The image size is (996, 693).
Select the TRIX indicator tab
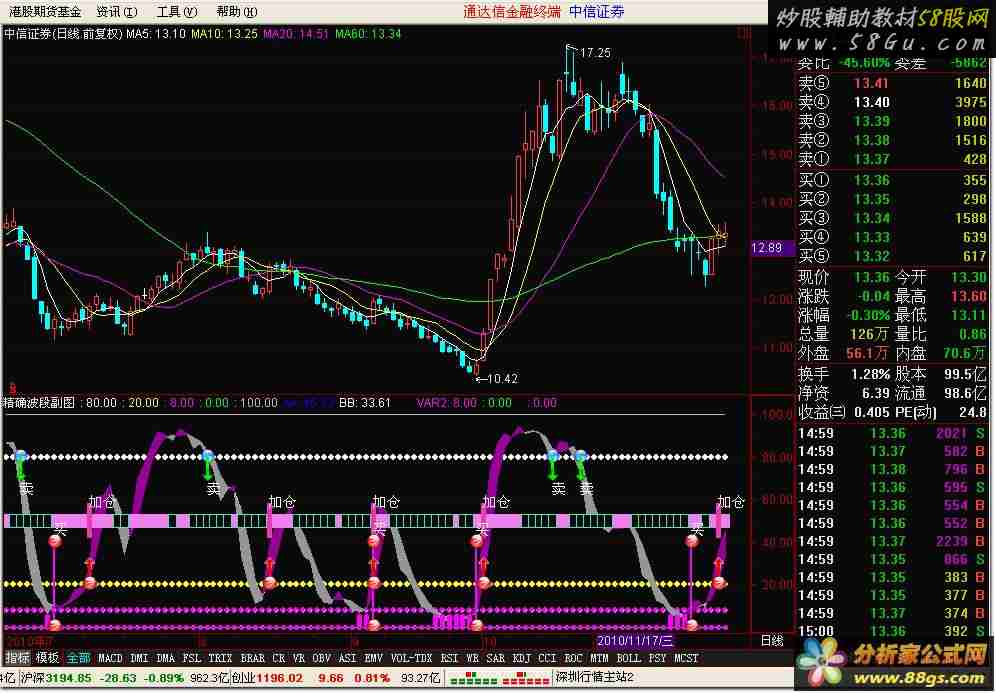pos(220,658)
